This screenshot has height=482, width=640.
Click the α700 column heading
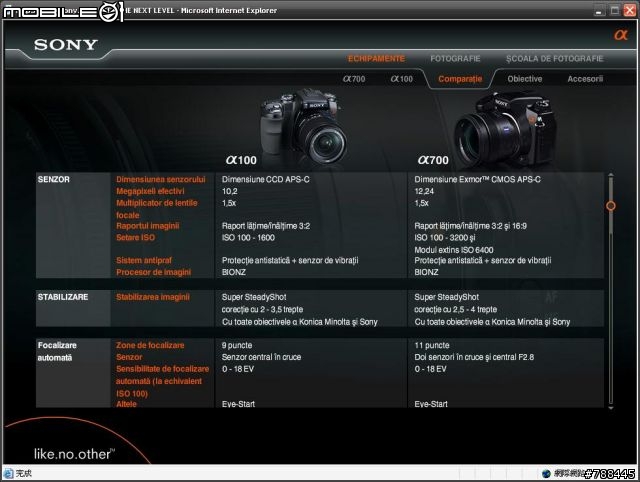click(433, 160)
